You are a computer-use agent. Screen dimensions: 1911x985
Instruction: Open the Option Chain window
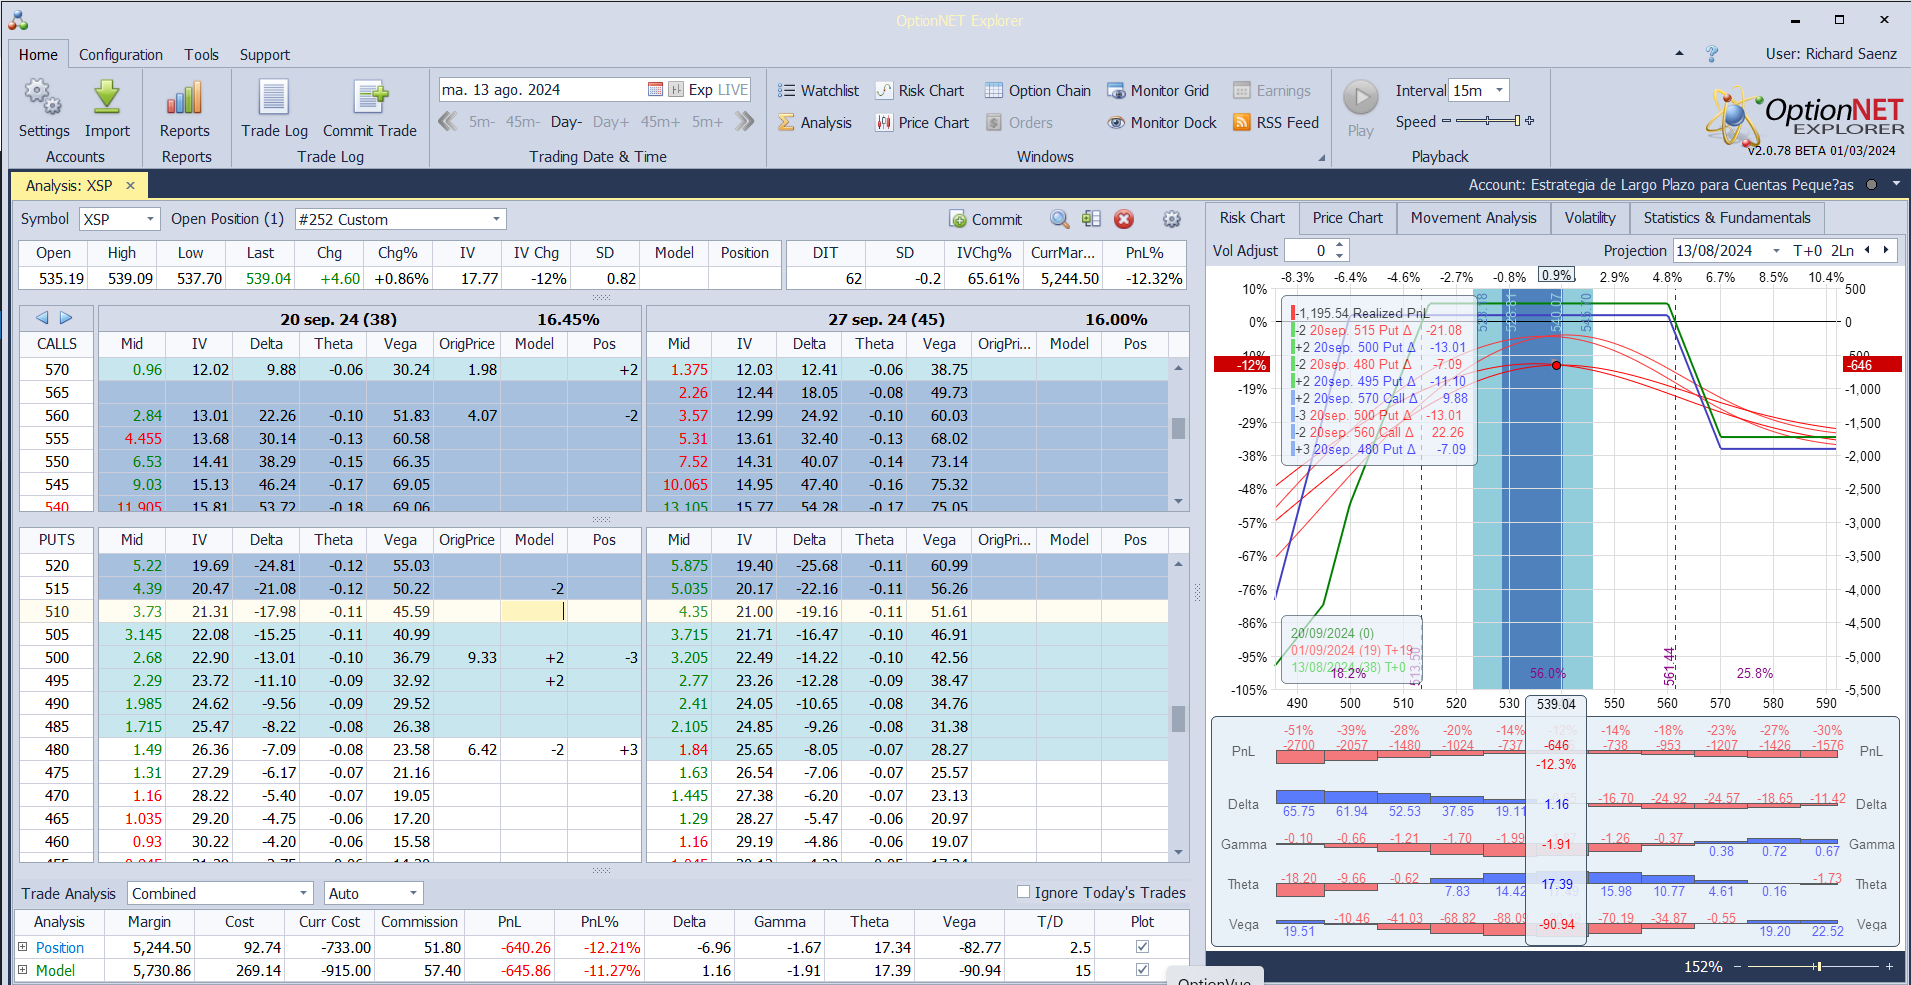coord(1038,91)
